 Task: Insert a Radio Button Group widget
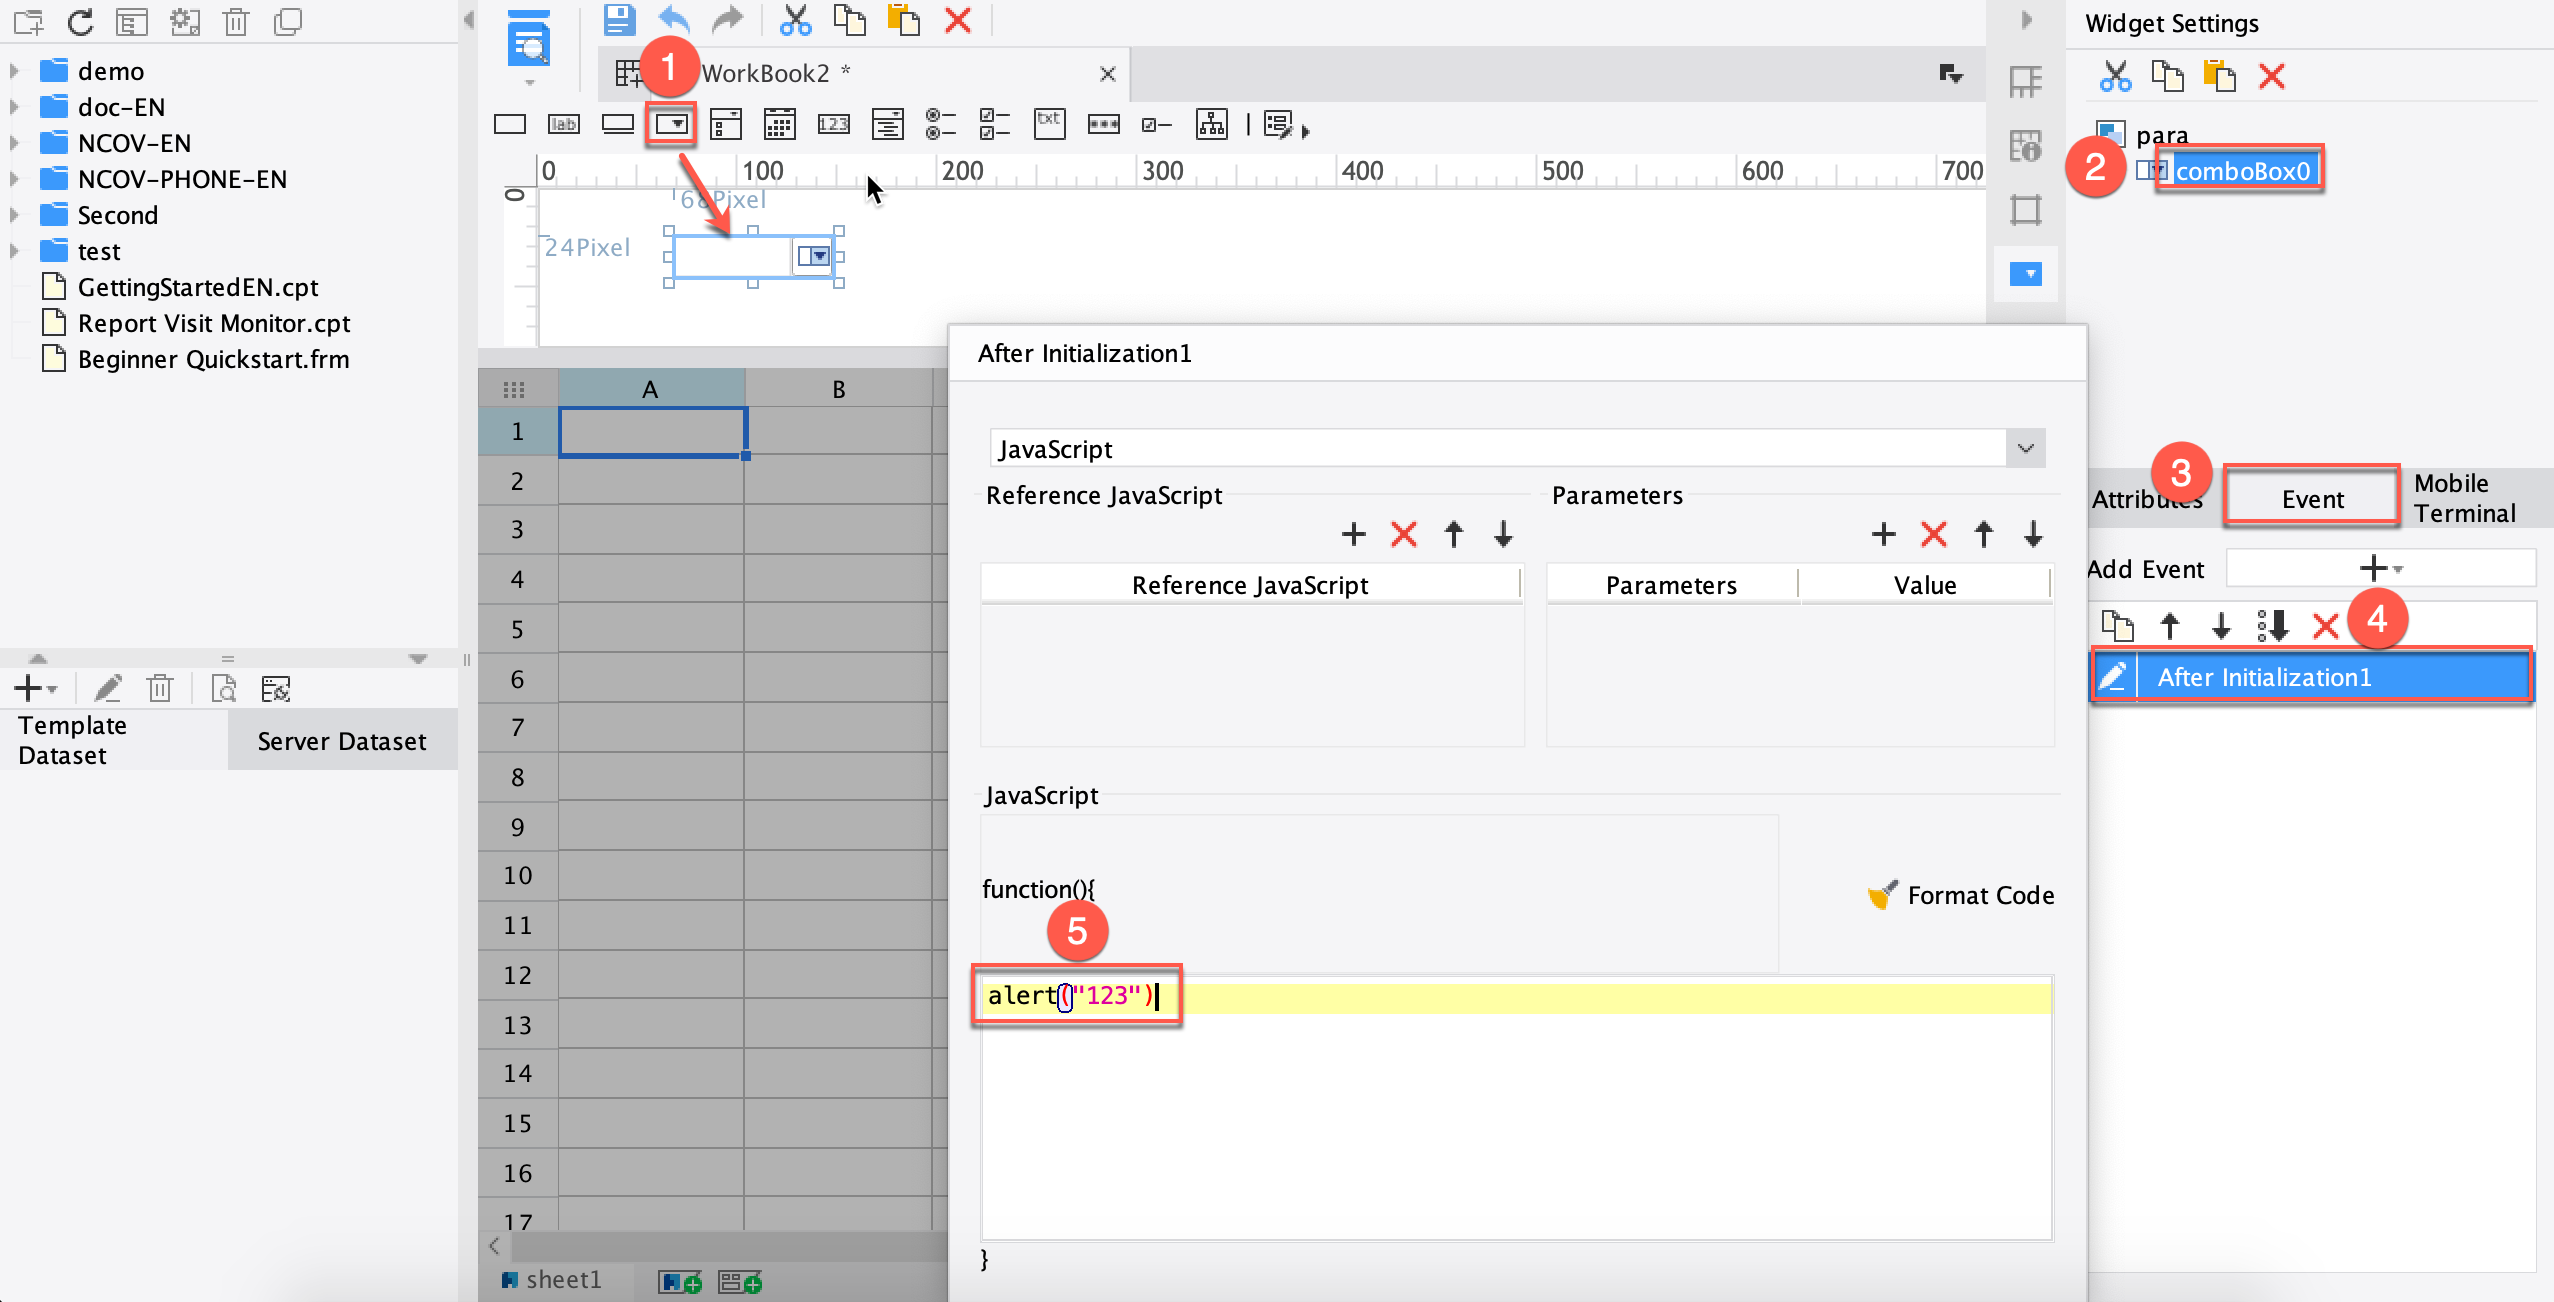point(940,124)
